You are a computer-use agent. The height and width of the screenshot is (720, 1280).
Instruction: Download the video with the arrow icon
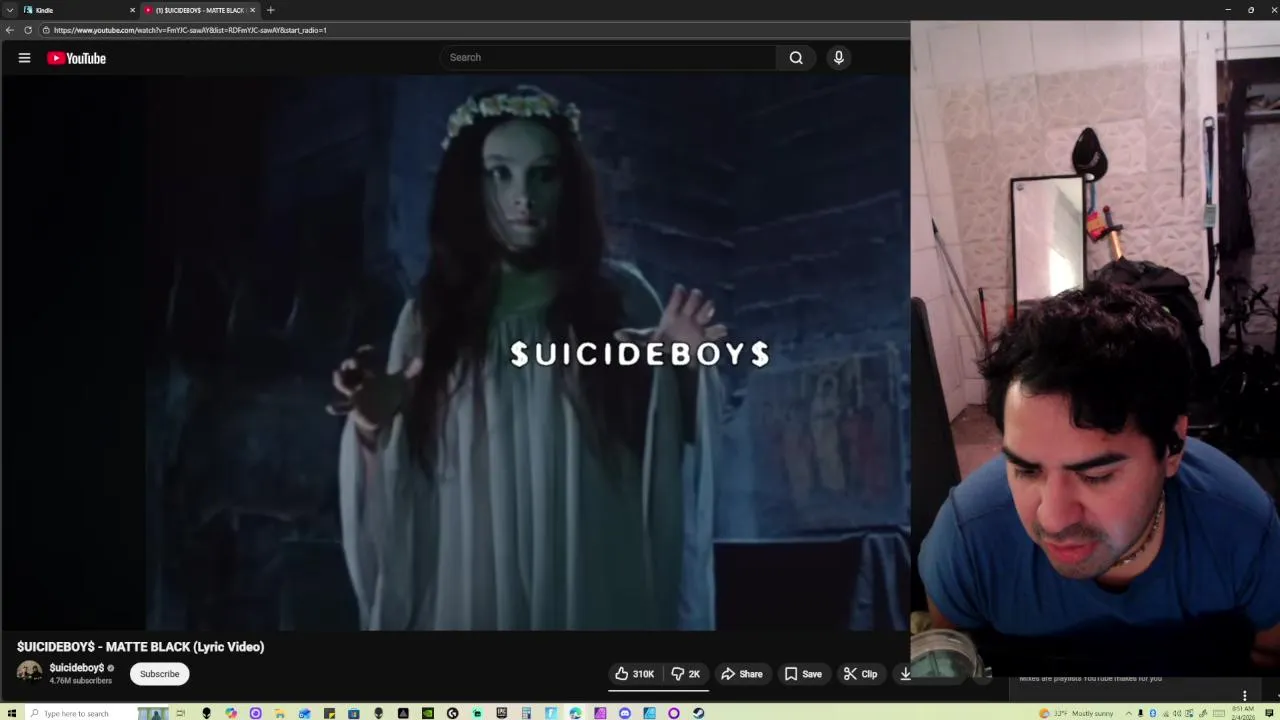(905, 674)
